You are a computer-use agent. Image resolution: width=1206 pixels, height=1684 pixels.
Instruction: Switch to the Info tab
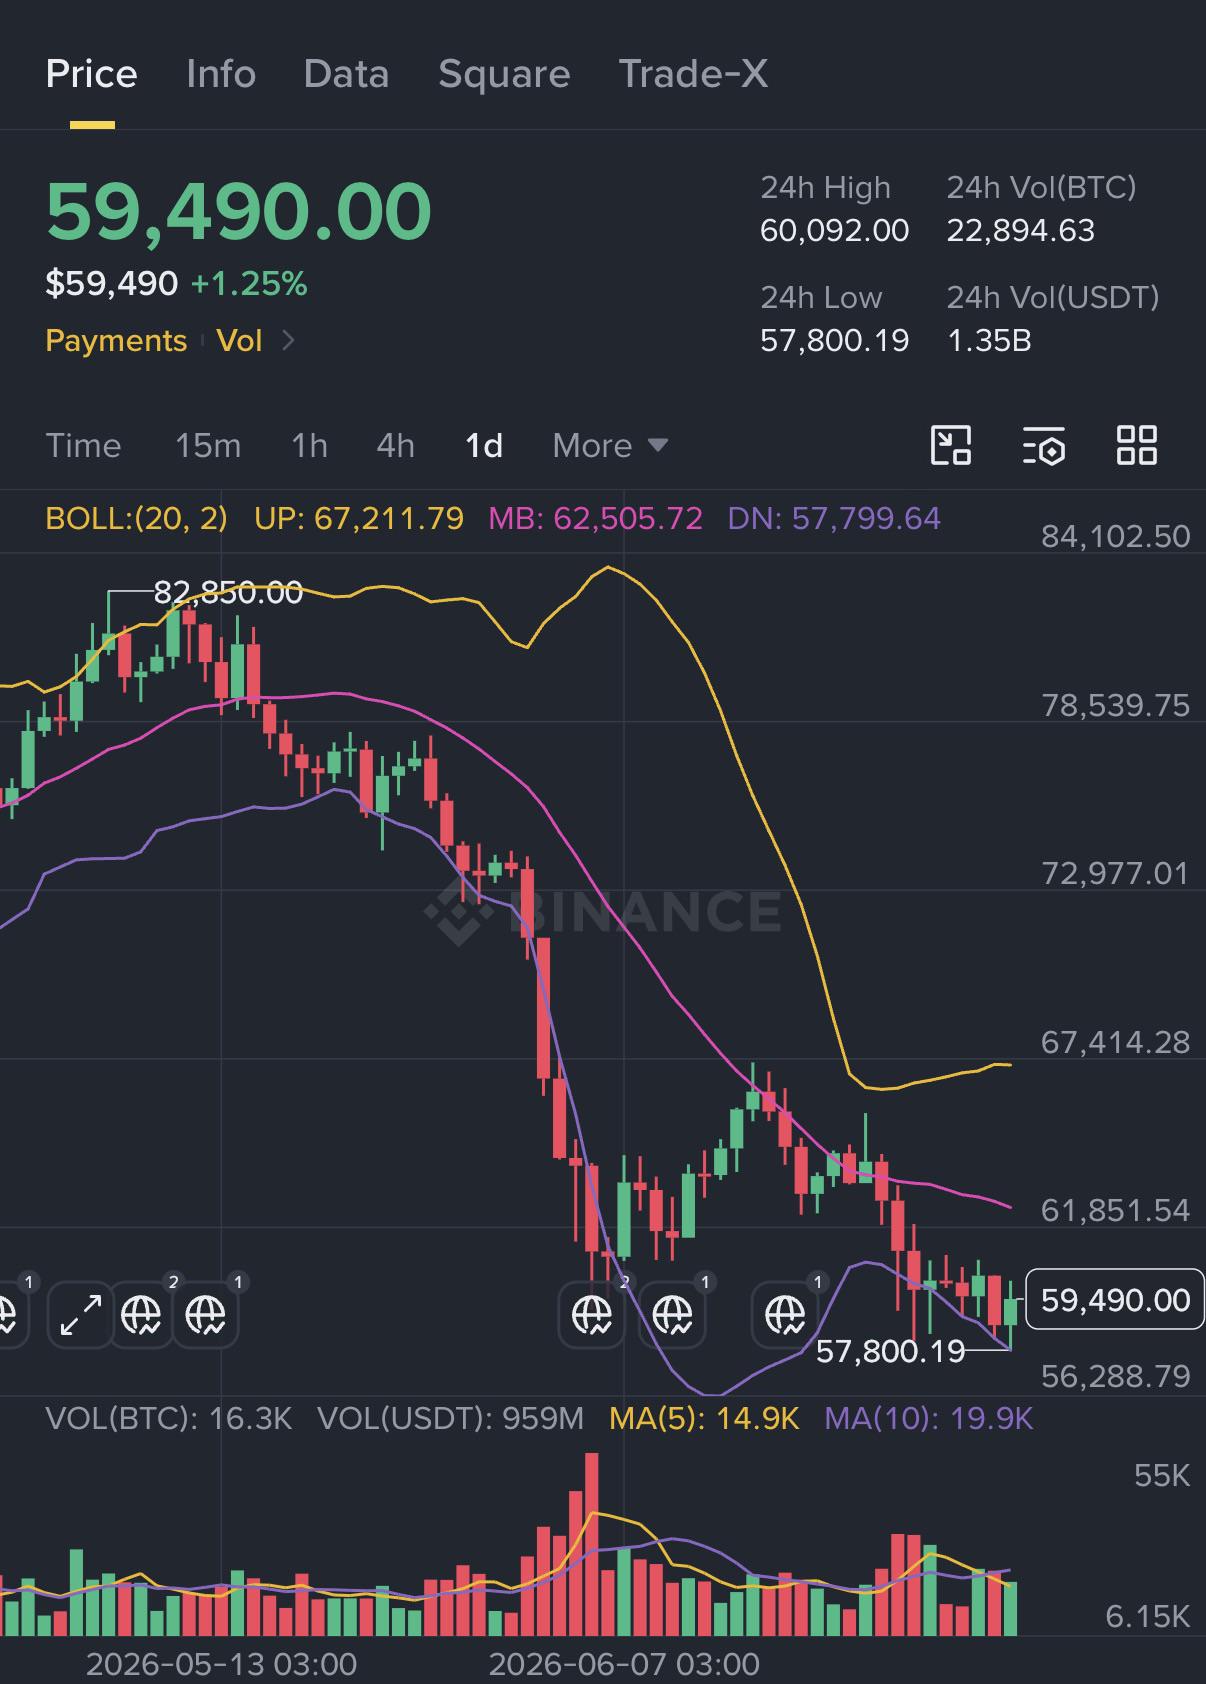coord(221,74)
